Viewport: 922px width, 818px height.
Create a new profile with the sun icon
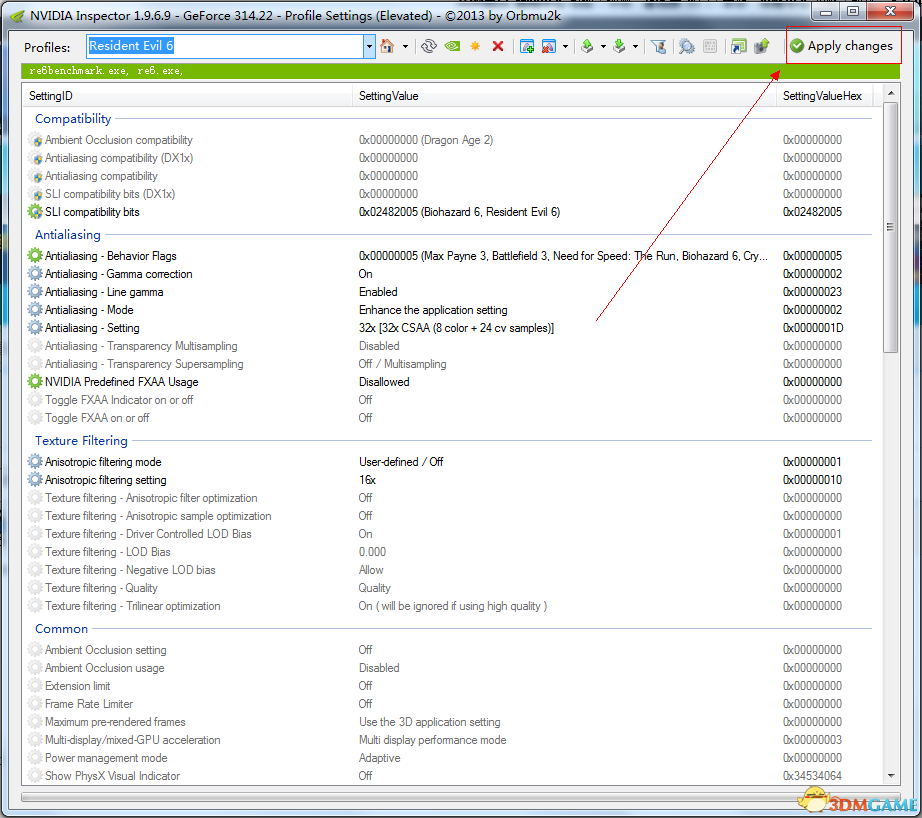click(475, 46)
